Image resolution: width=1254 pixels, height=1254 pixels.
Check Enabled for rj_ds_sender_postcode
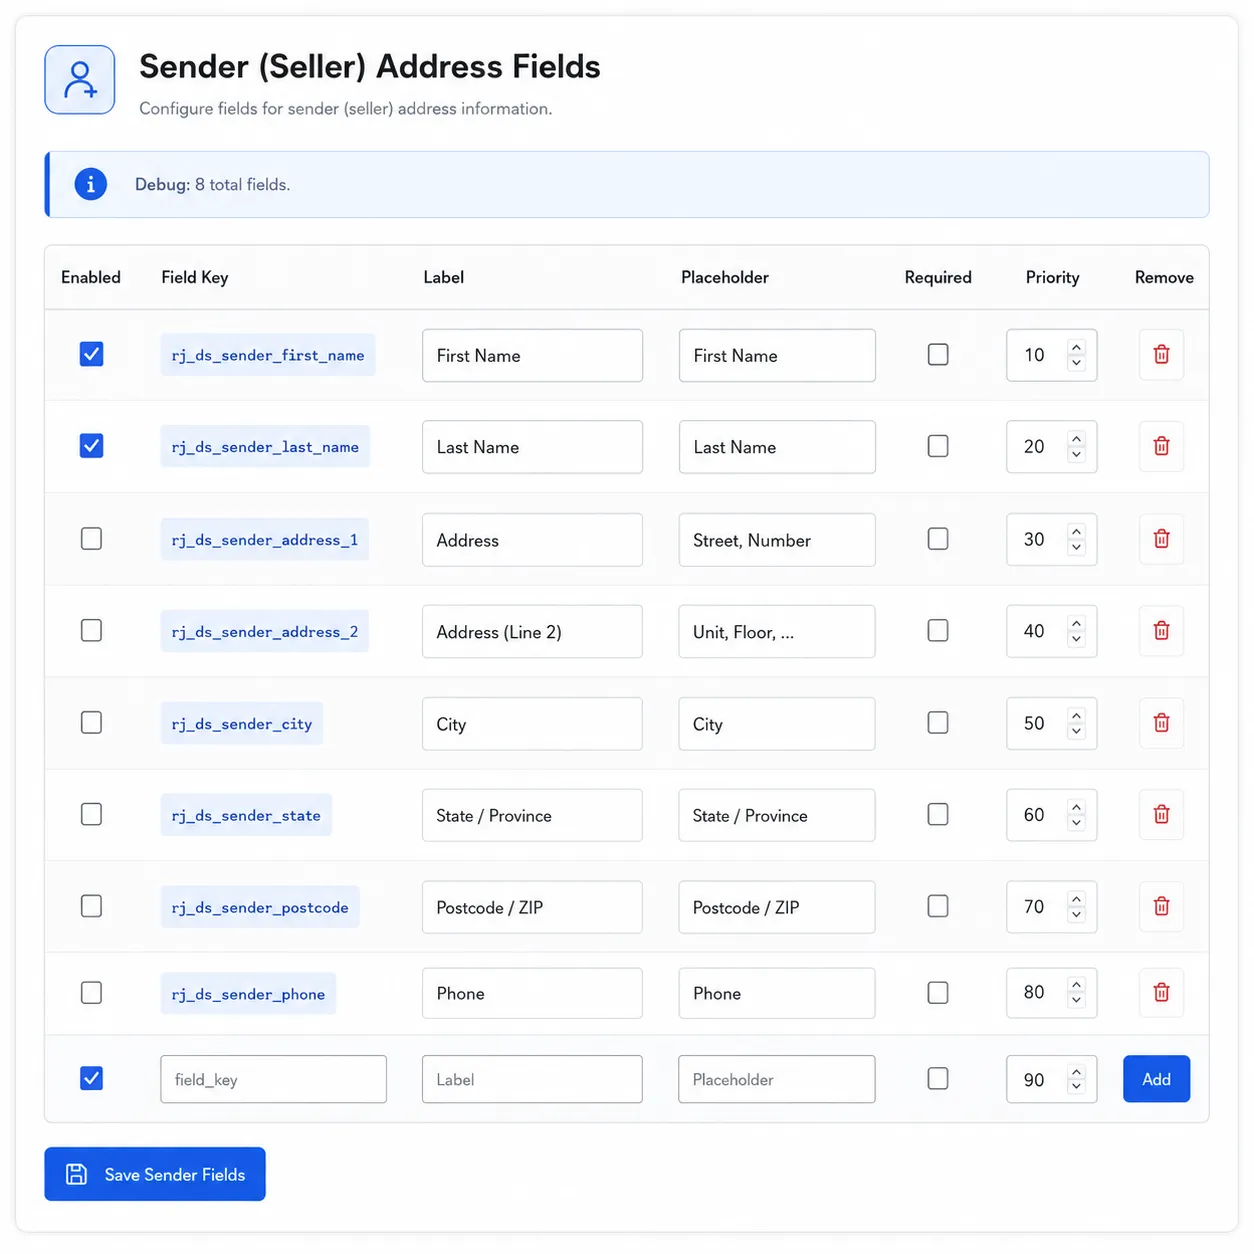[91, 906]
